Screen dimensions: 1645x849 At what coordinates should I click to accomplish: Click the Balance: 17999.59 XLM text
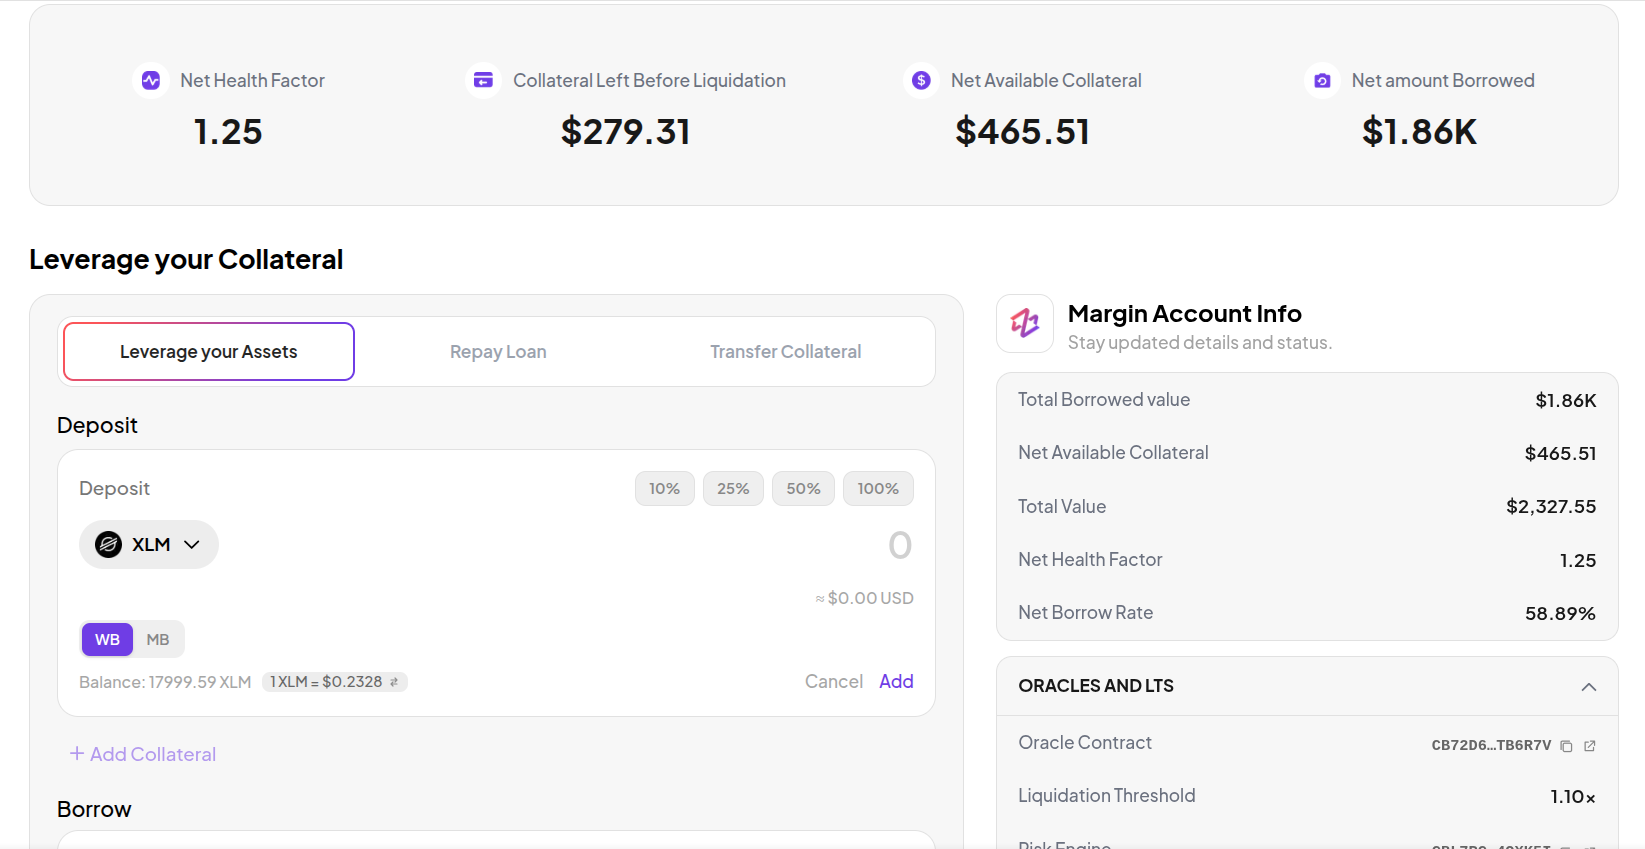(x=165, y=682)
